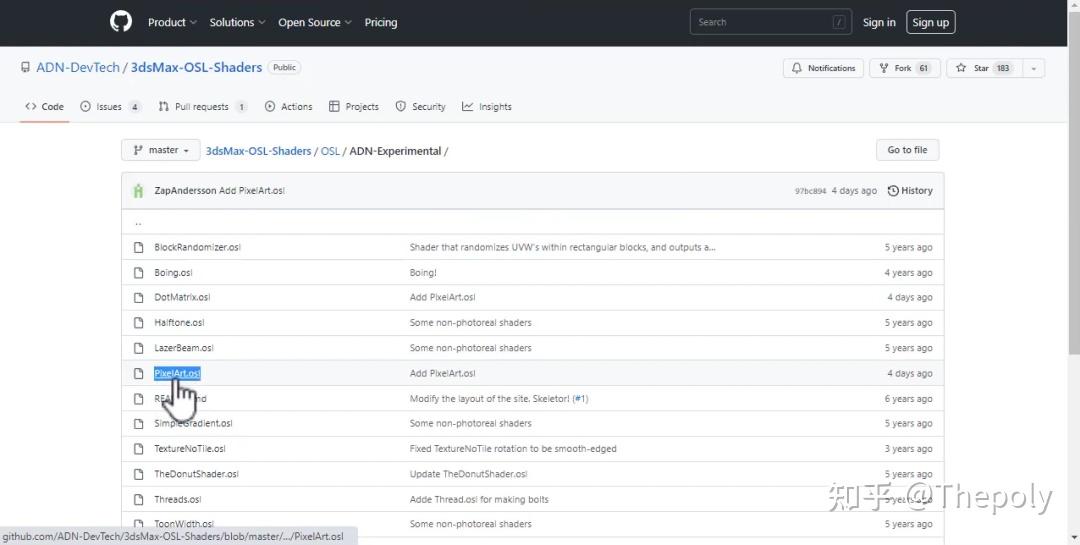The height and width of the screenshot is (545, 1080).
Task: Open the Halftone.osl file link
Action: pyautogui.click(x=179, y=323)
